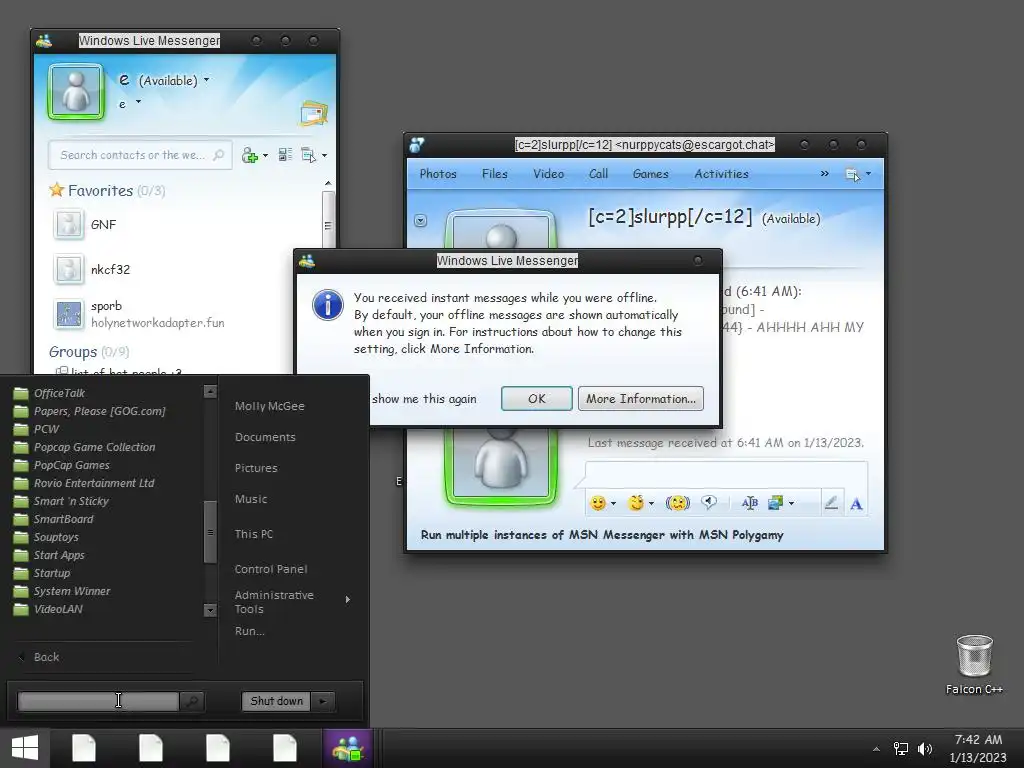The image size is (1024, 768).
Task: Click the start menu search box
Action: [x=98, y=701]
